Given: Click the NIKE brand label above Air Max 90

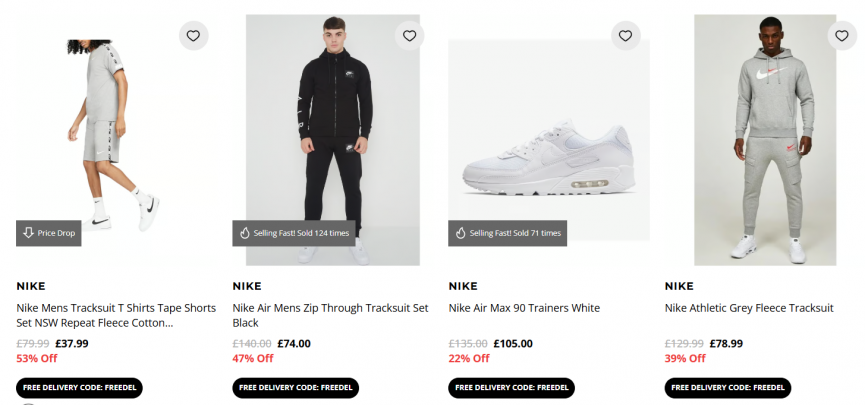Looking at the screenshot, I should tap(463, 286).
